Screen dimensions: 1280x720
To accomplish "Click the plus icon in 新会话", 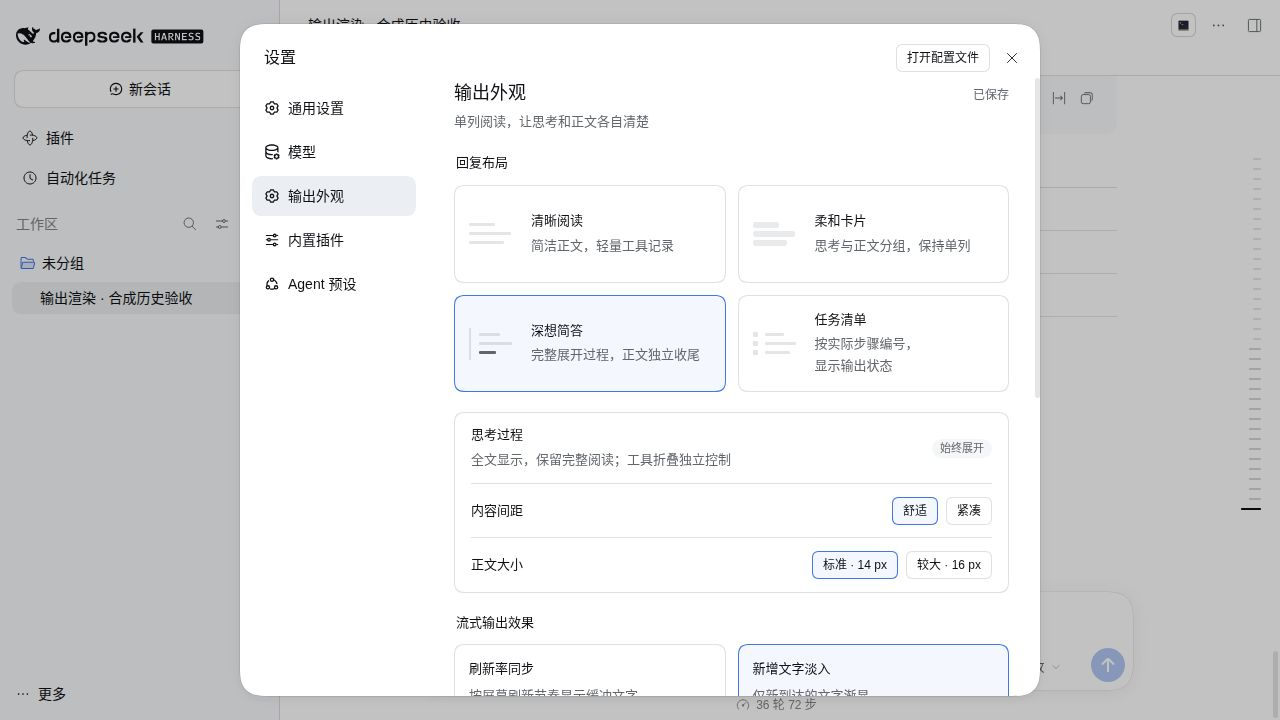I will (x=116, y=89).
